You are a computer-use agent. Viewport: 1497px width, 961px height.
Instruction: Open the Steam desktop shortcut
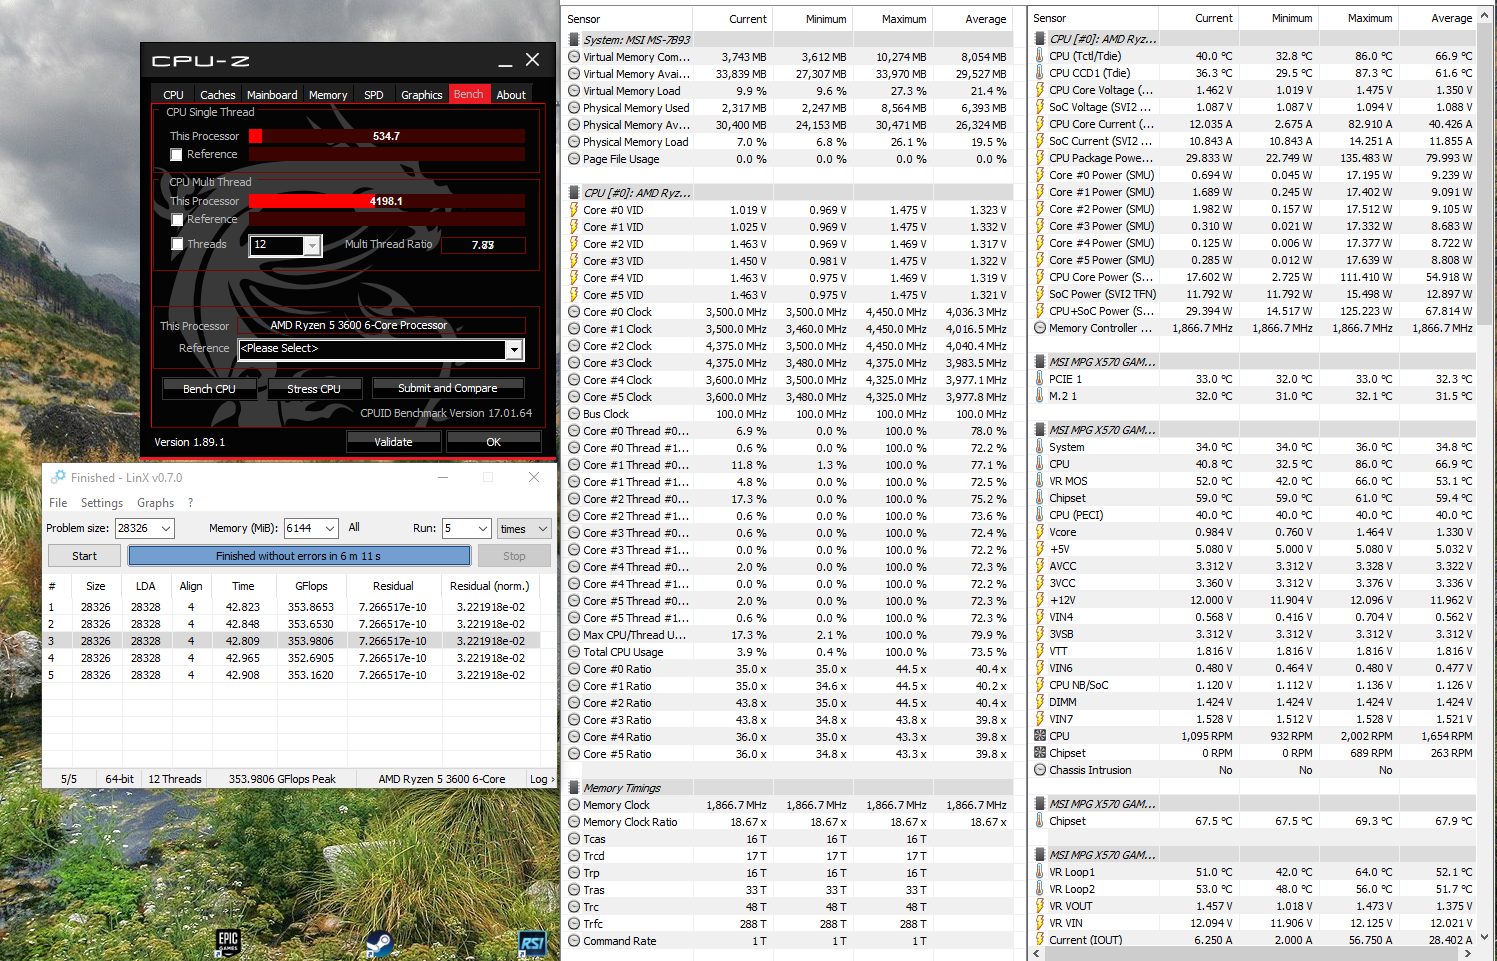[x=379, y=942]
